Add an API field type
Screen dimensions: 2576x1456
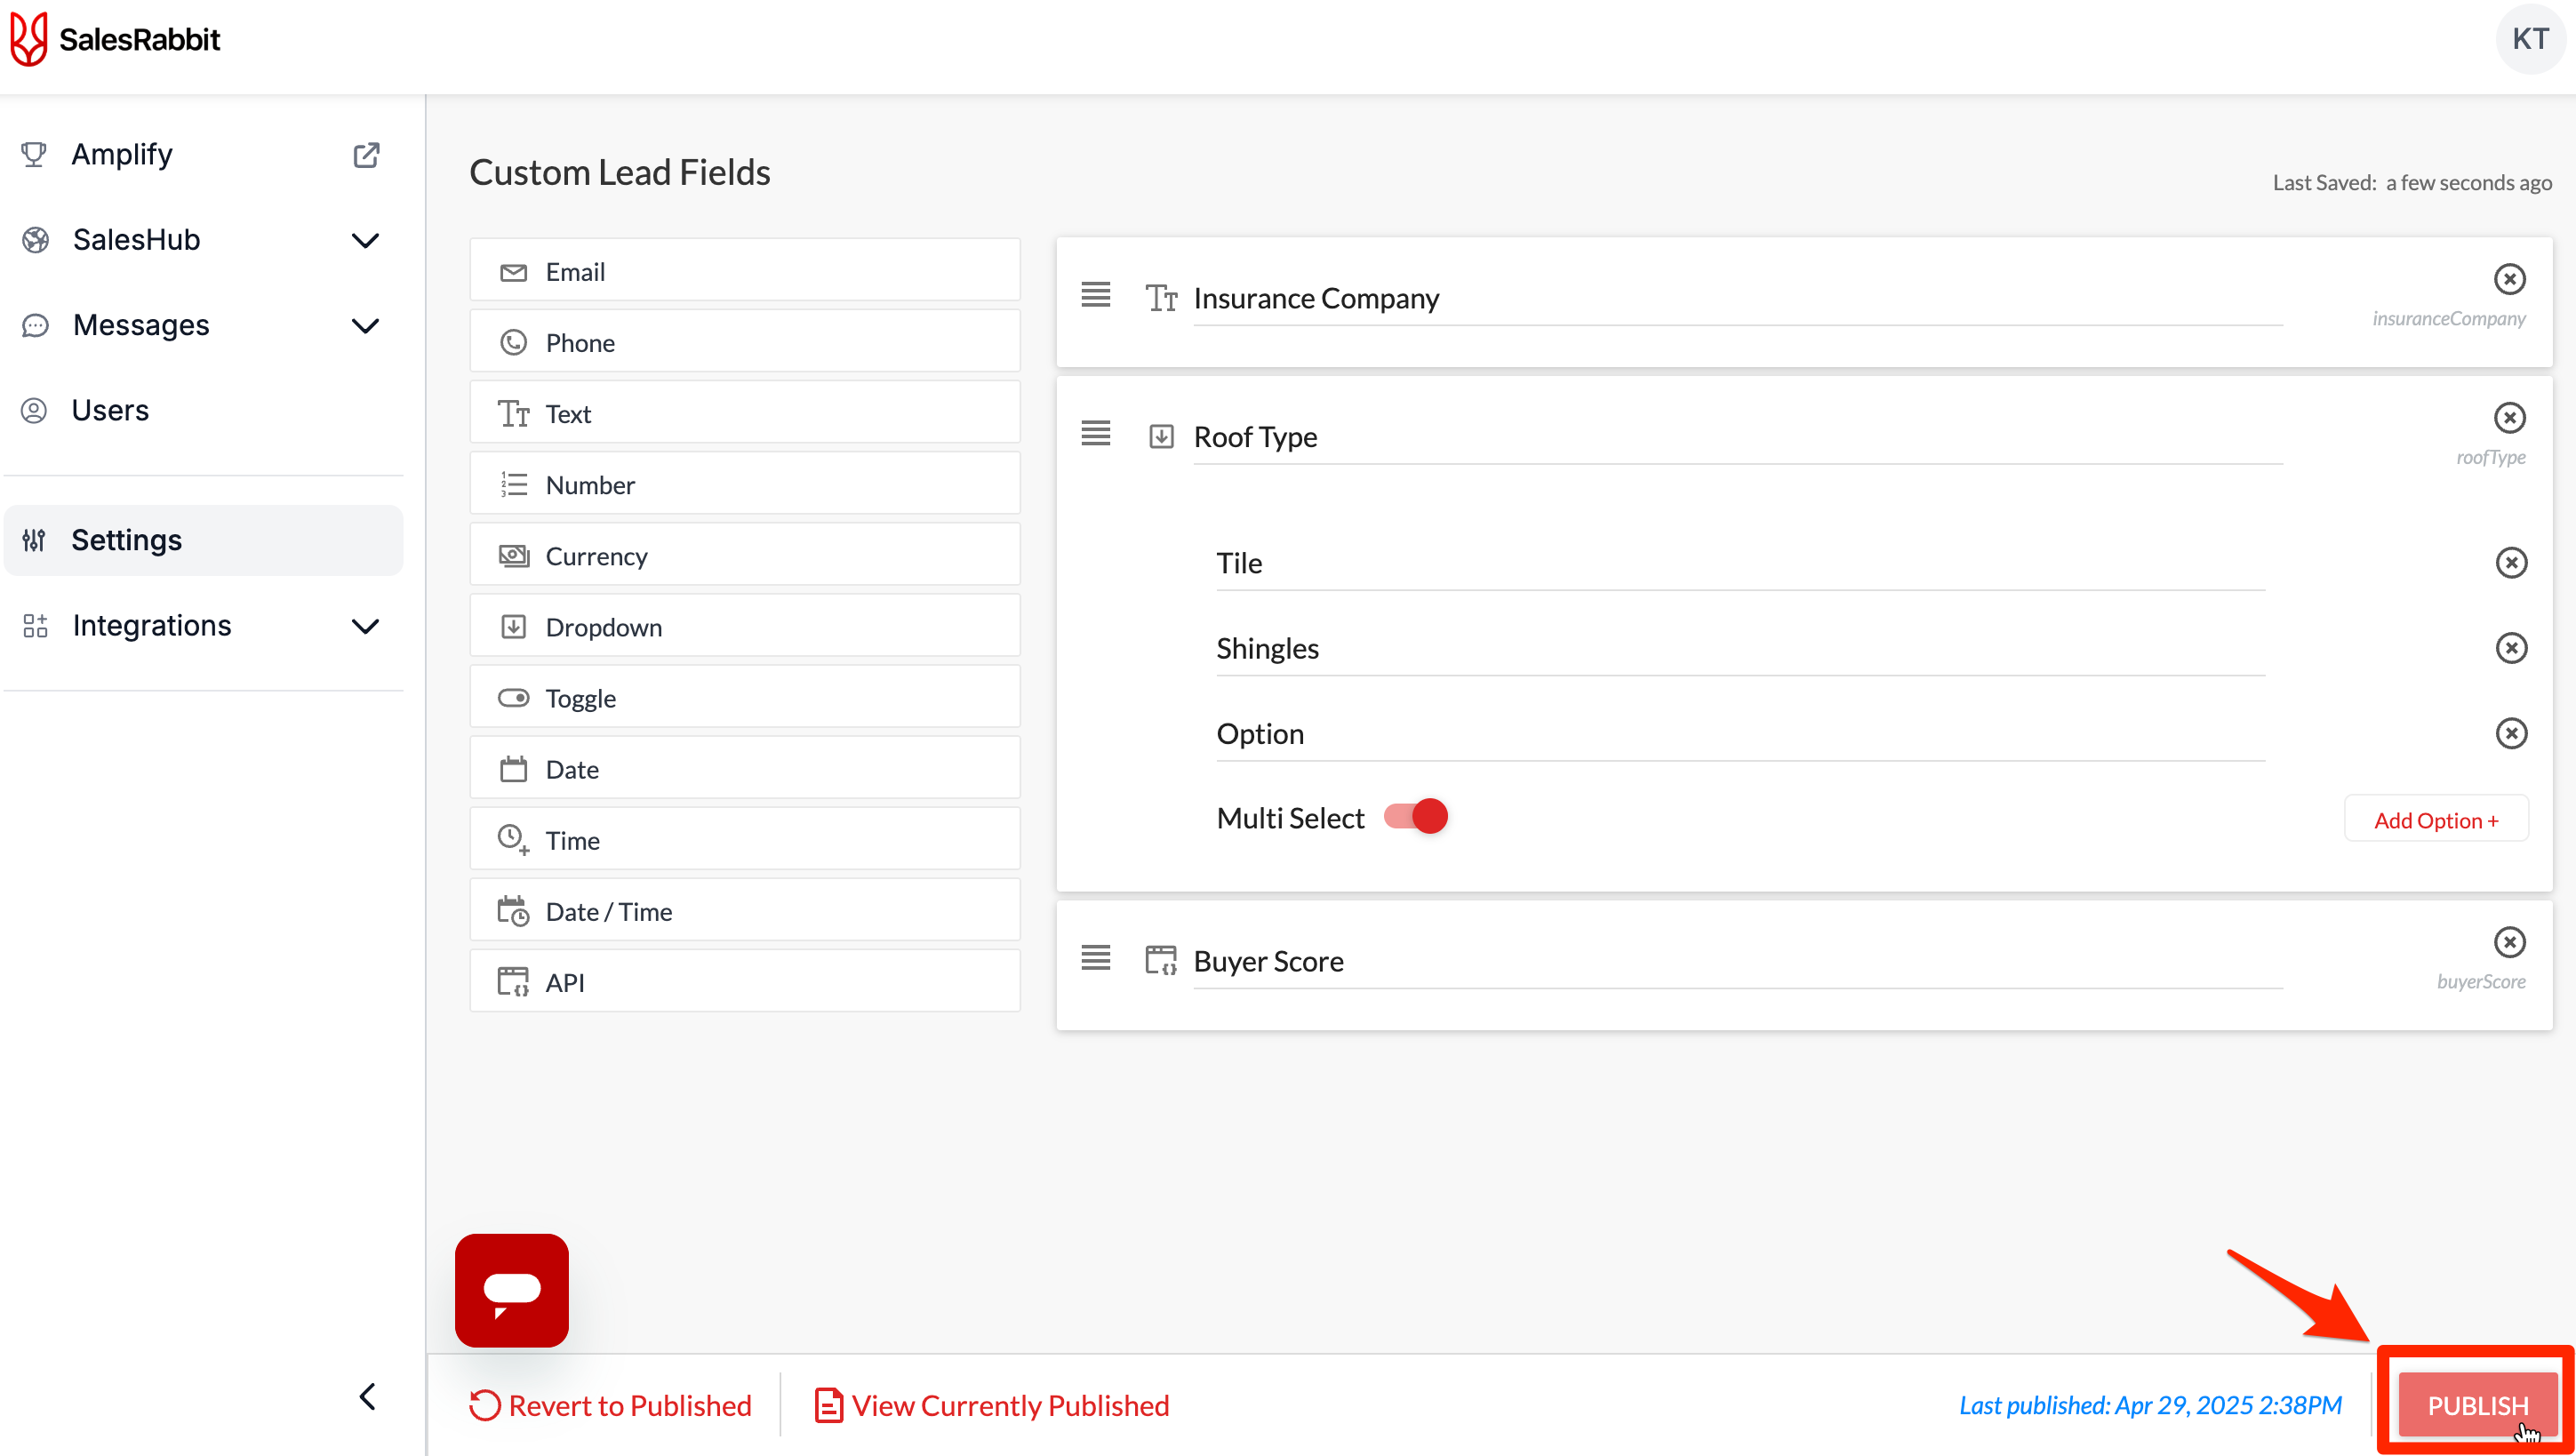click(x=745, y=980)
